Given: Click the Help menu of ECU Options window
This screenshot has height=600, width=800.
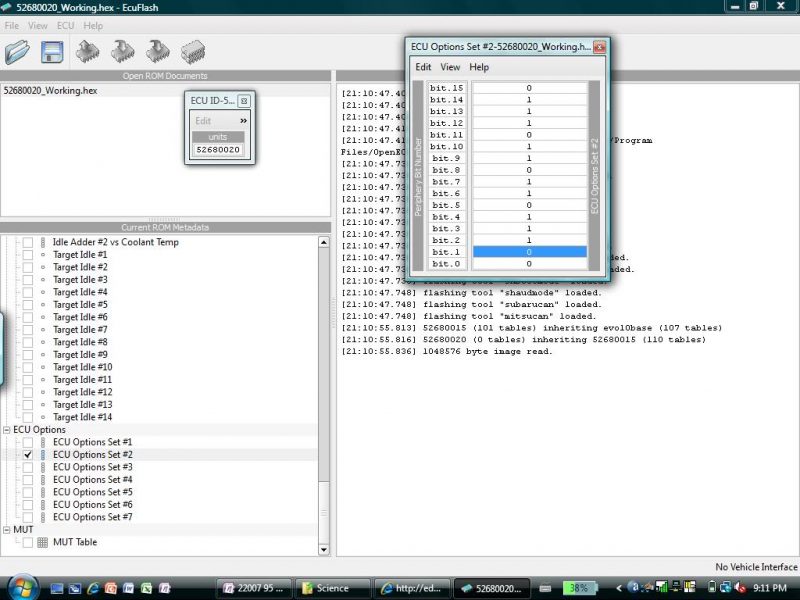Looking at the screenshot, I should coord(478,67).
